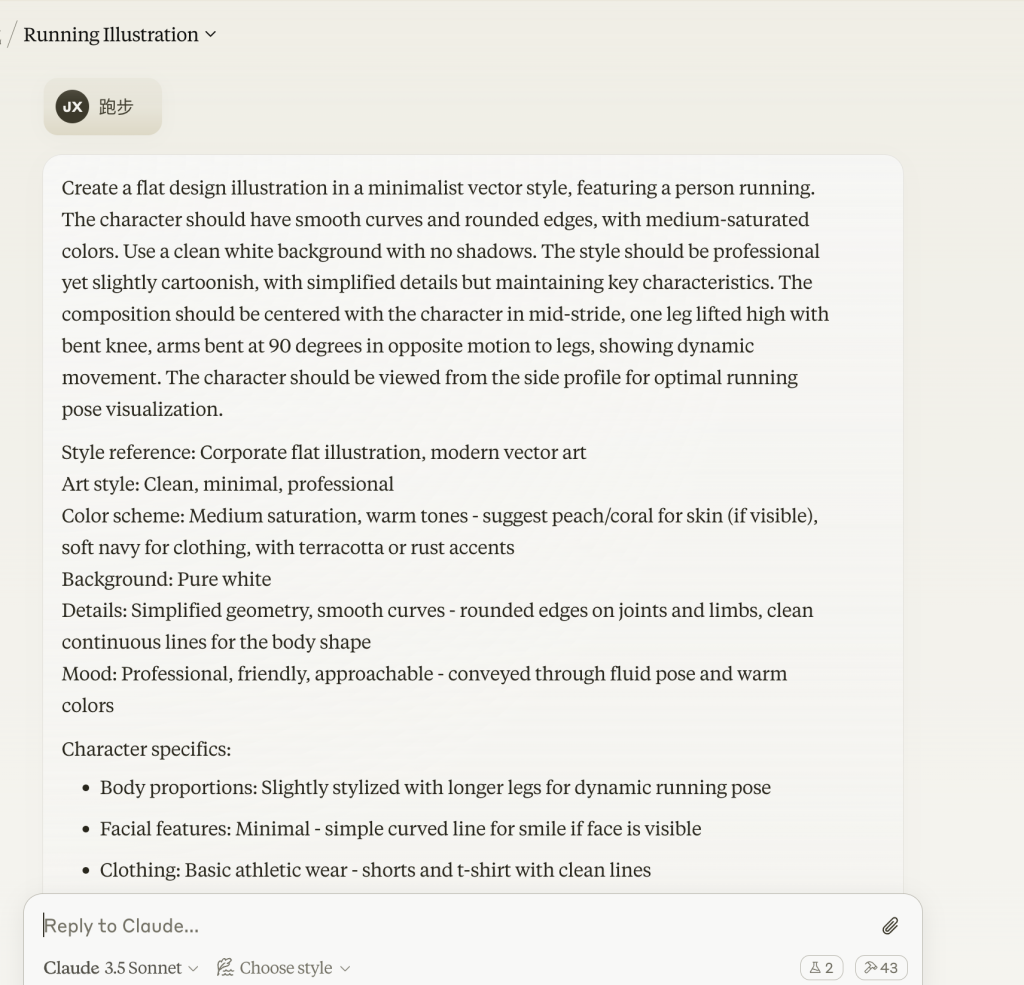Click the quill style icon beside Choose style
The image size is (1024, 985).
click(225, 967)
